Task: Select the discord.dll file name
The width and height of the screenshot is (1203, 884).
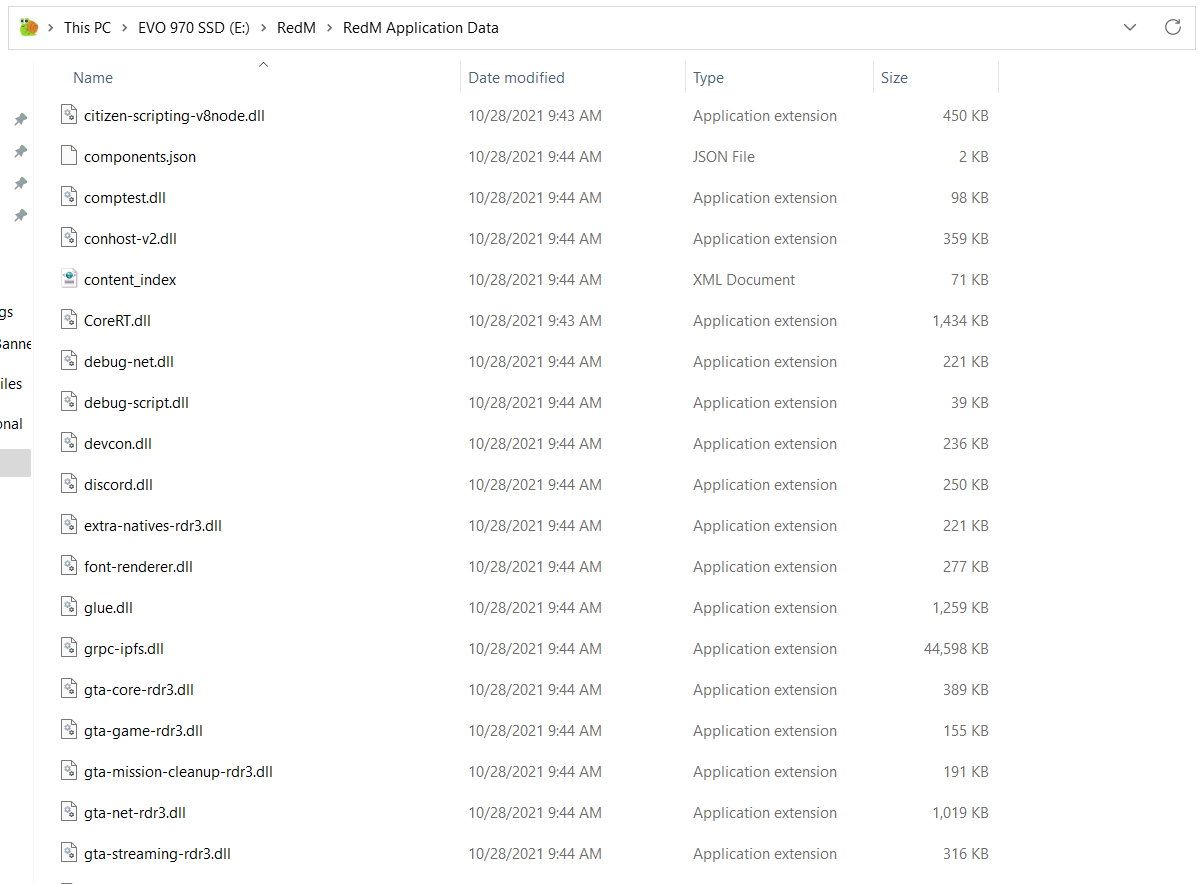Action: coord(118,484)
